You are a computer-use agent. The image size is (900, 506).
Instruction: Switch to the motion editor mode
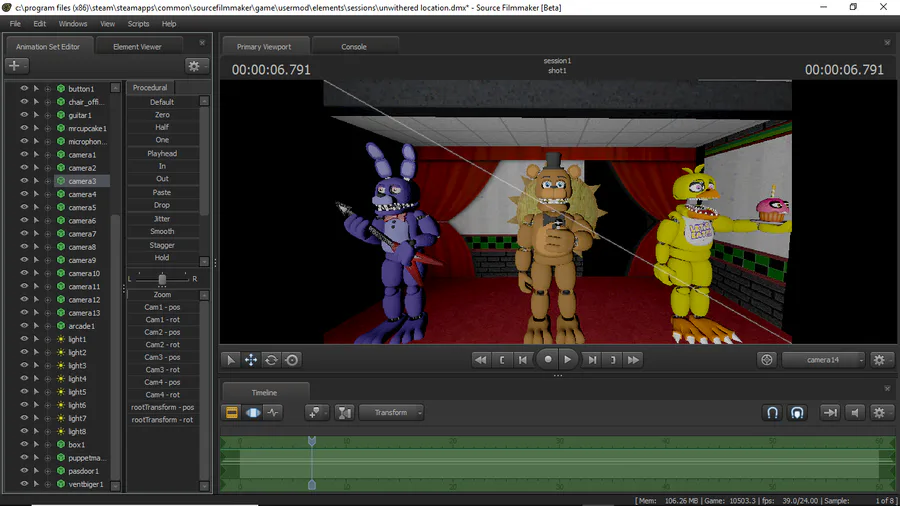[x=253, y=412]
